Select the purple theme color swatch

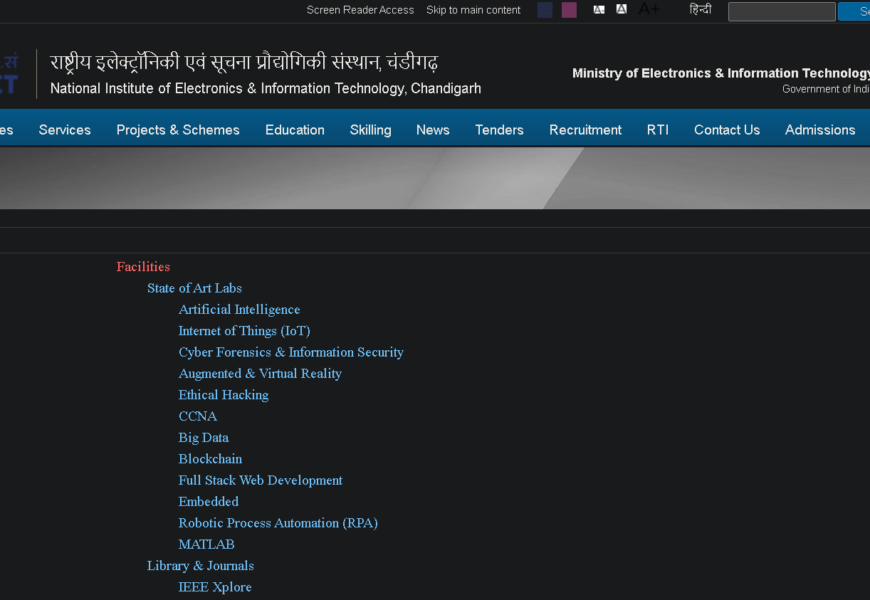[x=569, y=10]
